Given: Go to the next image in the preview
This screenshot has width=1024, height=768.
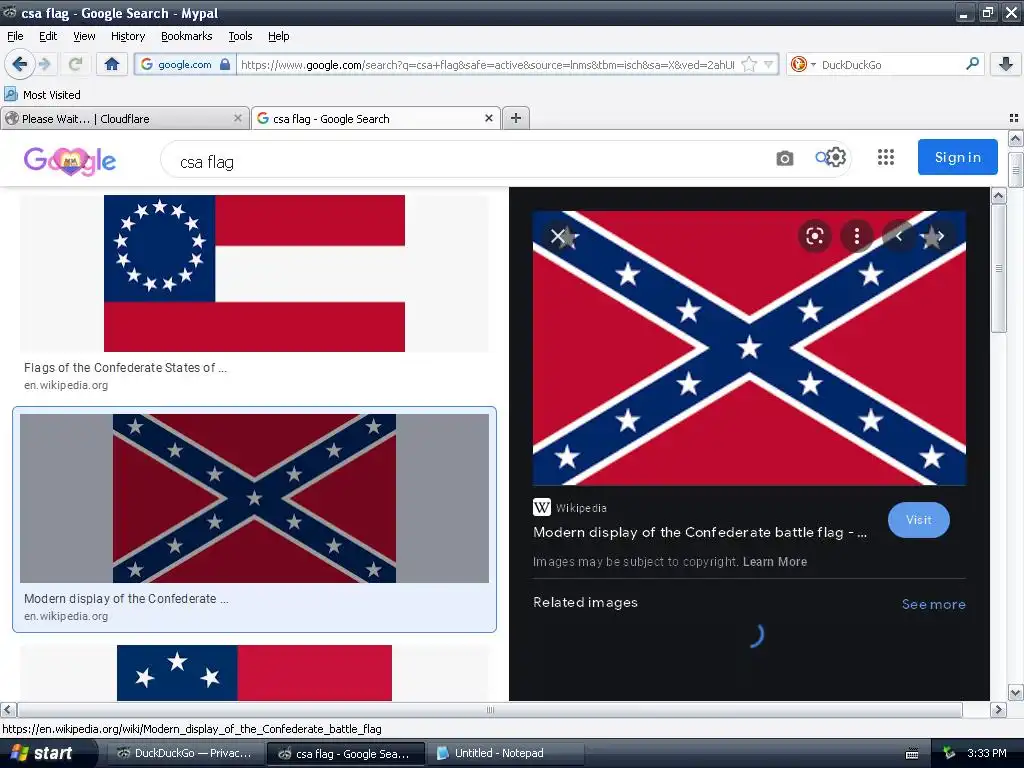Looking at the screenshot, I should [941, 236].
